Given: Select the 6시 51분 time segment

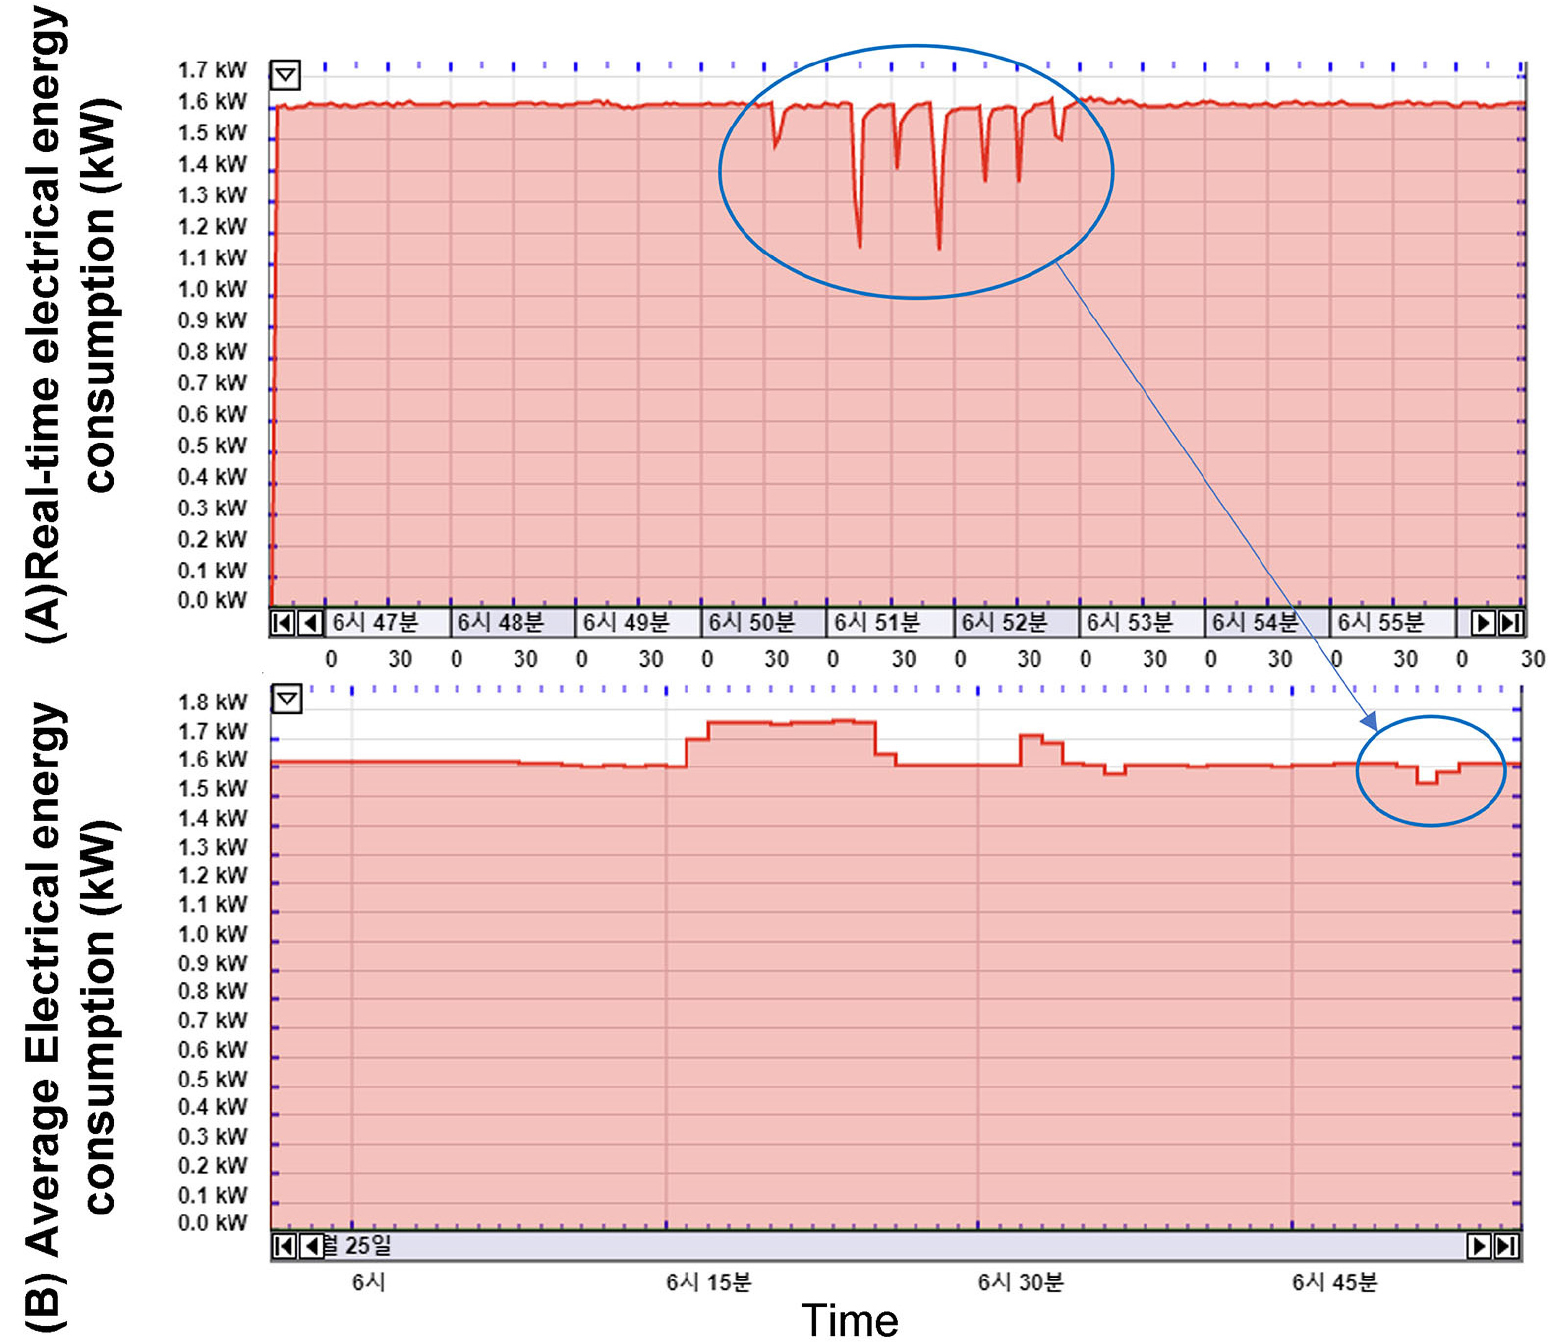Looking at the screenshot, I should point(889,623).
